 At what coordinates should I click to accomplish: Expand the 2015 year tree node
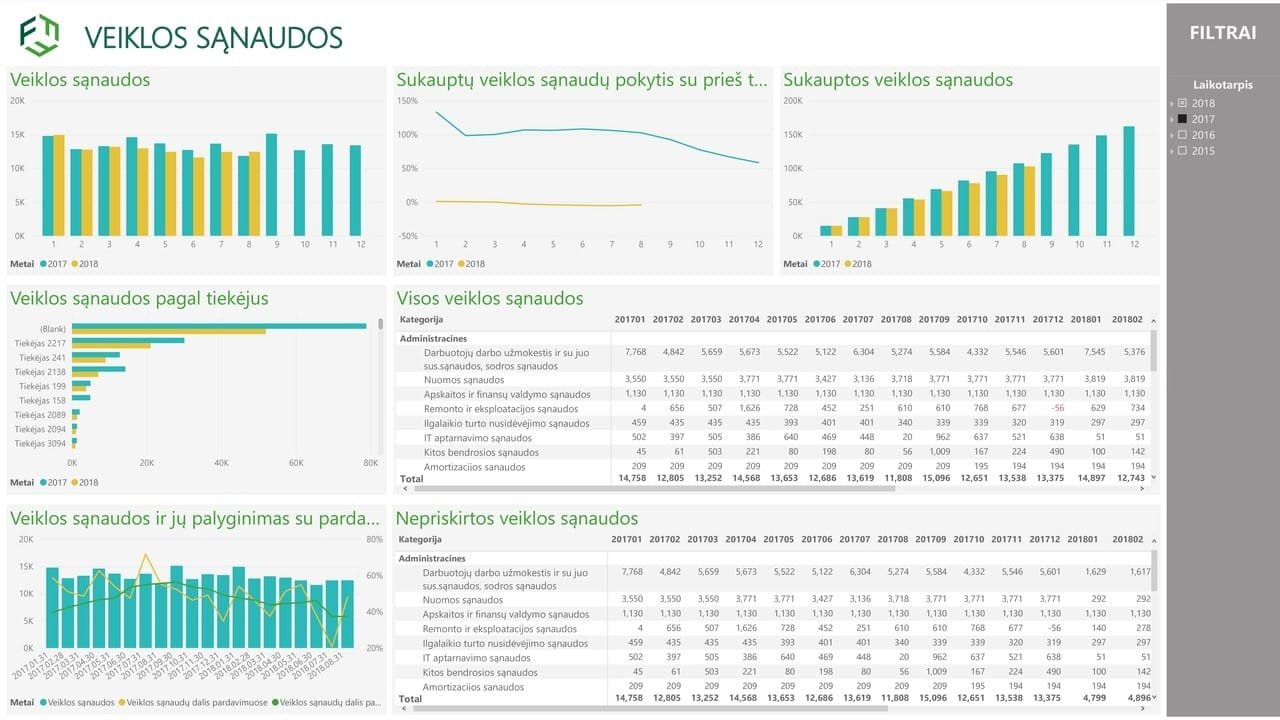click(1172, 151)
